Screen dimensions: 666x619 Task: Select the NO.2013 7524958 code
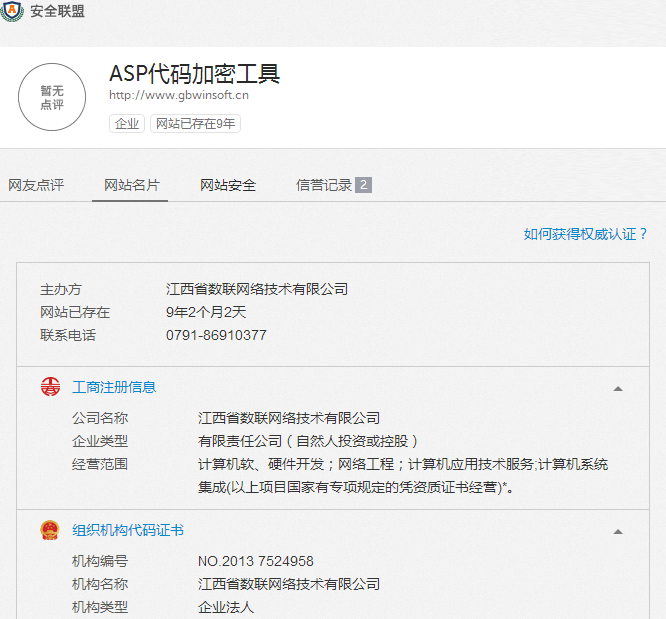point(256,561)
